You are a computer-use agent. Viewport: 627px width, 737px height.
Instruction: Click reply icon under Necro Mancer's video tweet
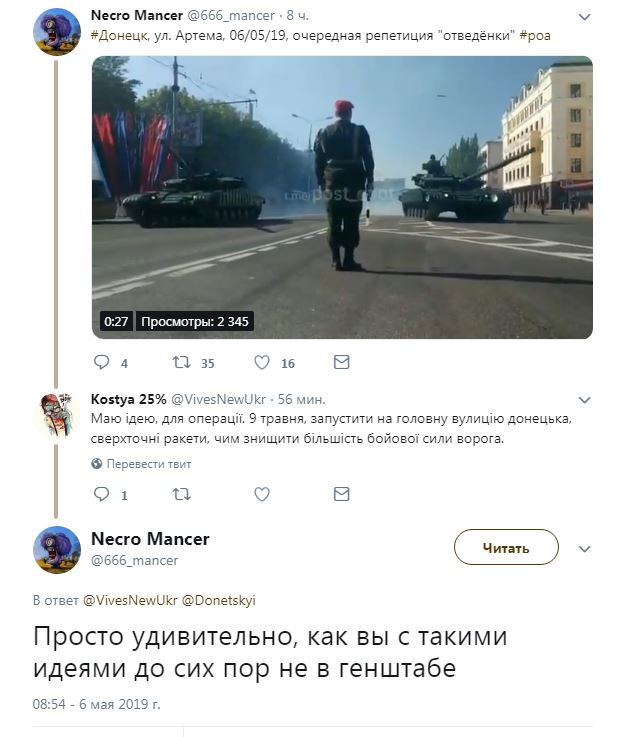point(102,362)
